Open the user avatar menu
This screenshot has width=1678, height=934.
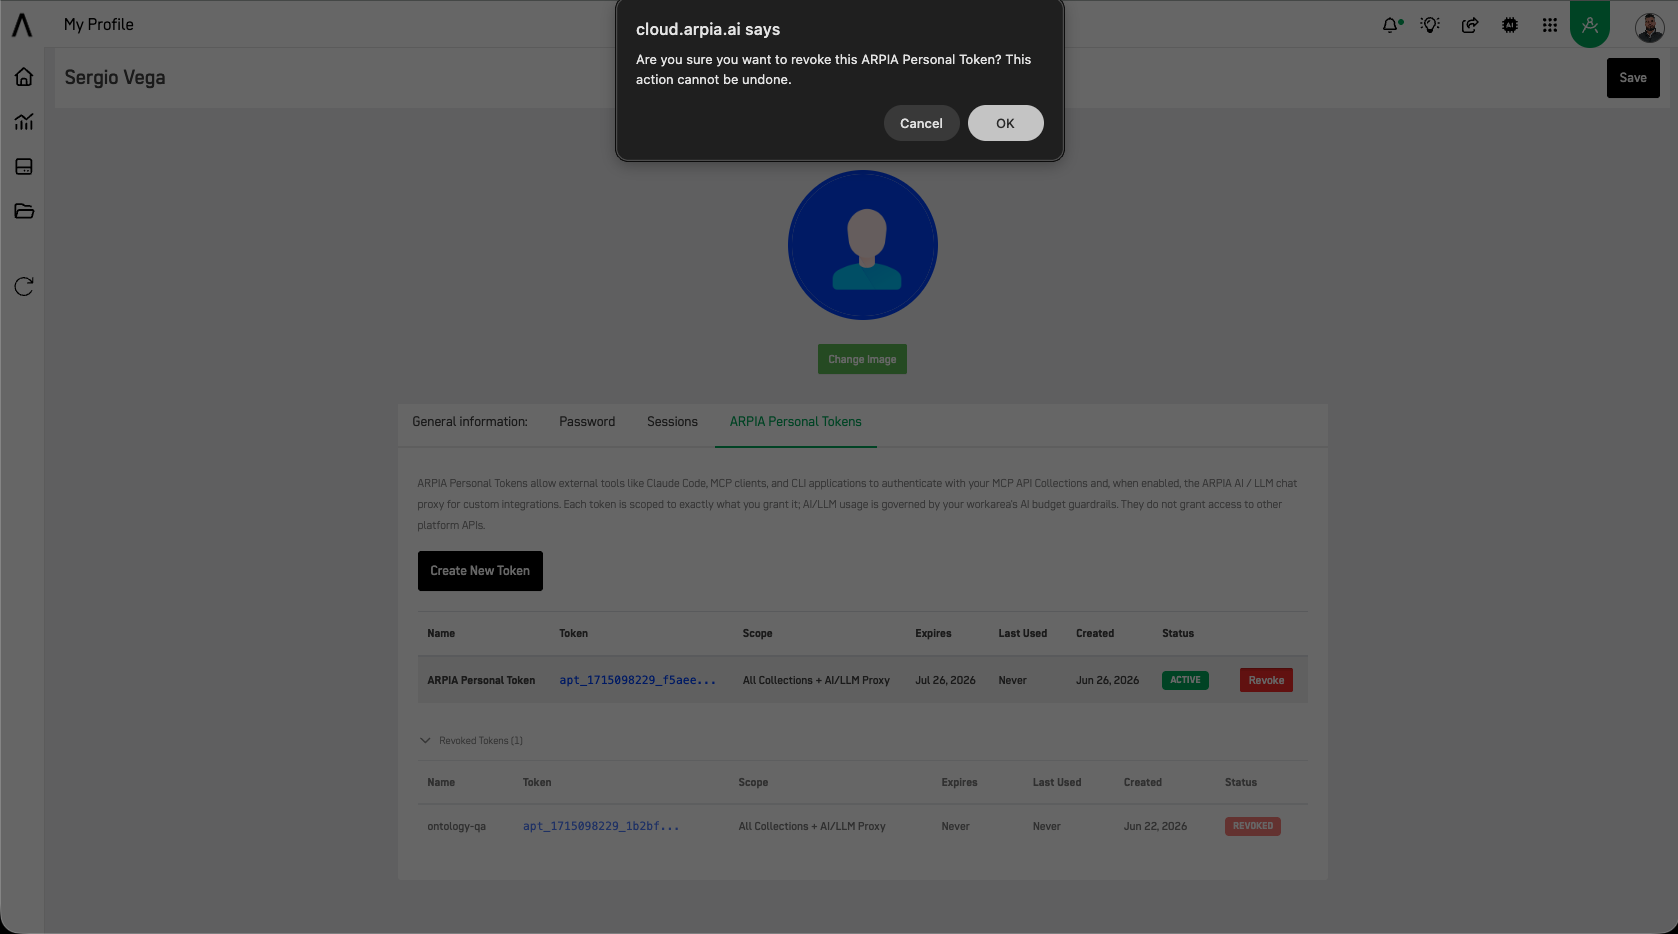coord(1649,27)
